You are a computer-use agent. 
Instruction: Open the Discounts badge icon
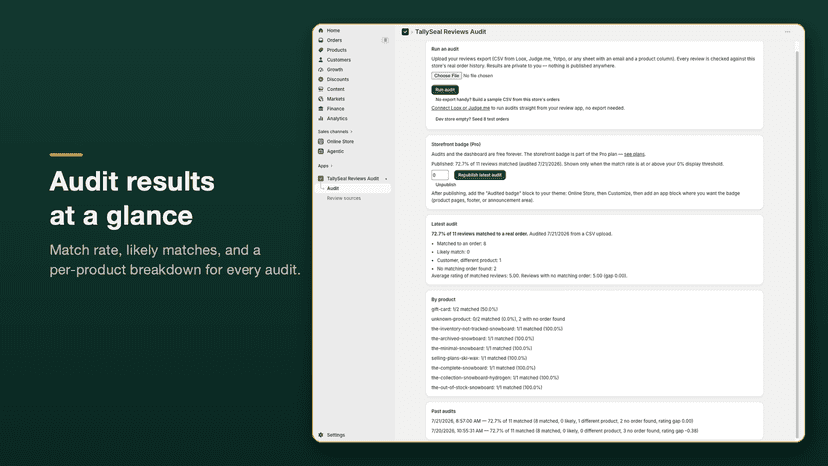[x=321, y=79]
